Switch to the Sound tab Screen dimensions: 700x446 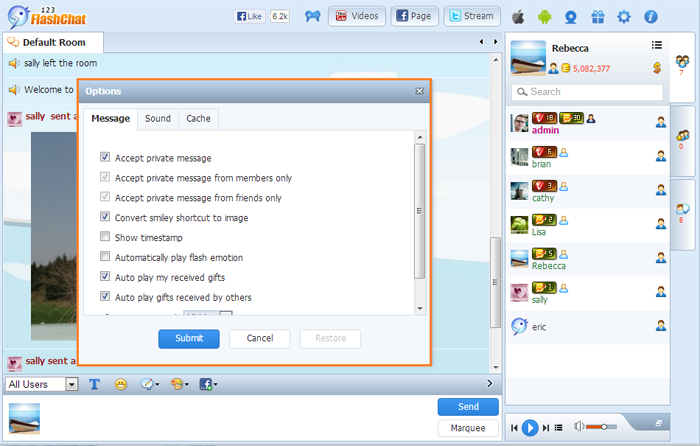pyautogui.click(x=158, y=119)
